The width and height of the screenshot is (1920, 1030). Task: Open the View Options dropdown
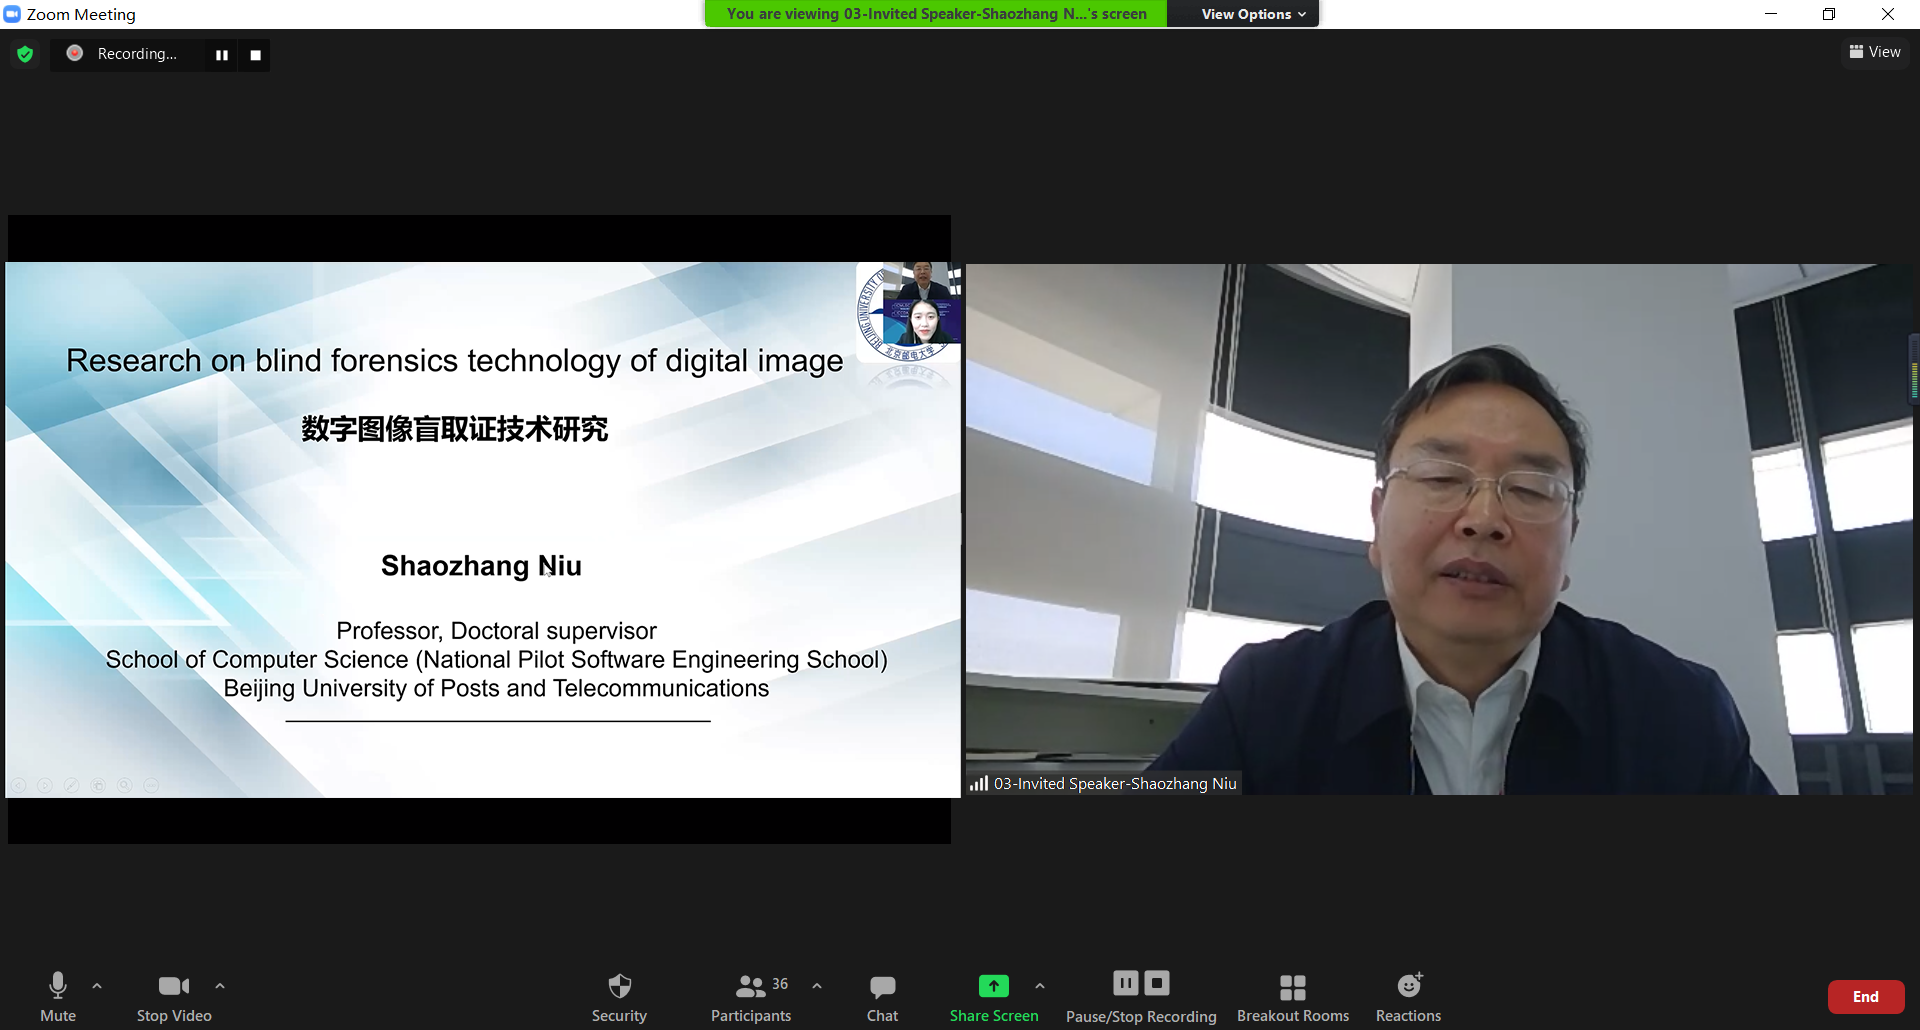click(1253, 14)
